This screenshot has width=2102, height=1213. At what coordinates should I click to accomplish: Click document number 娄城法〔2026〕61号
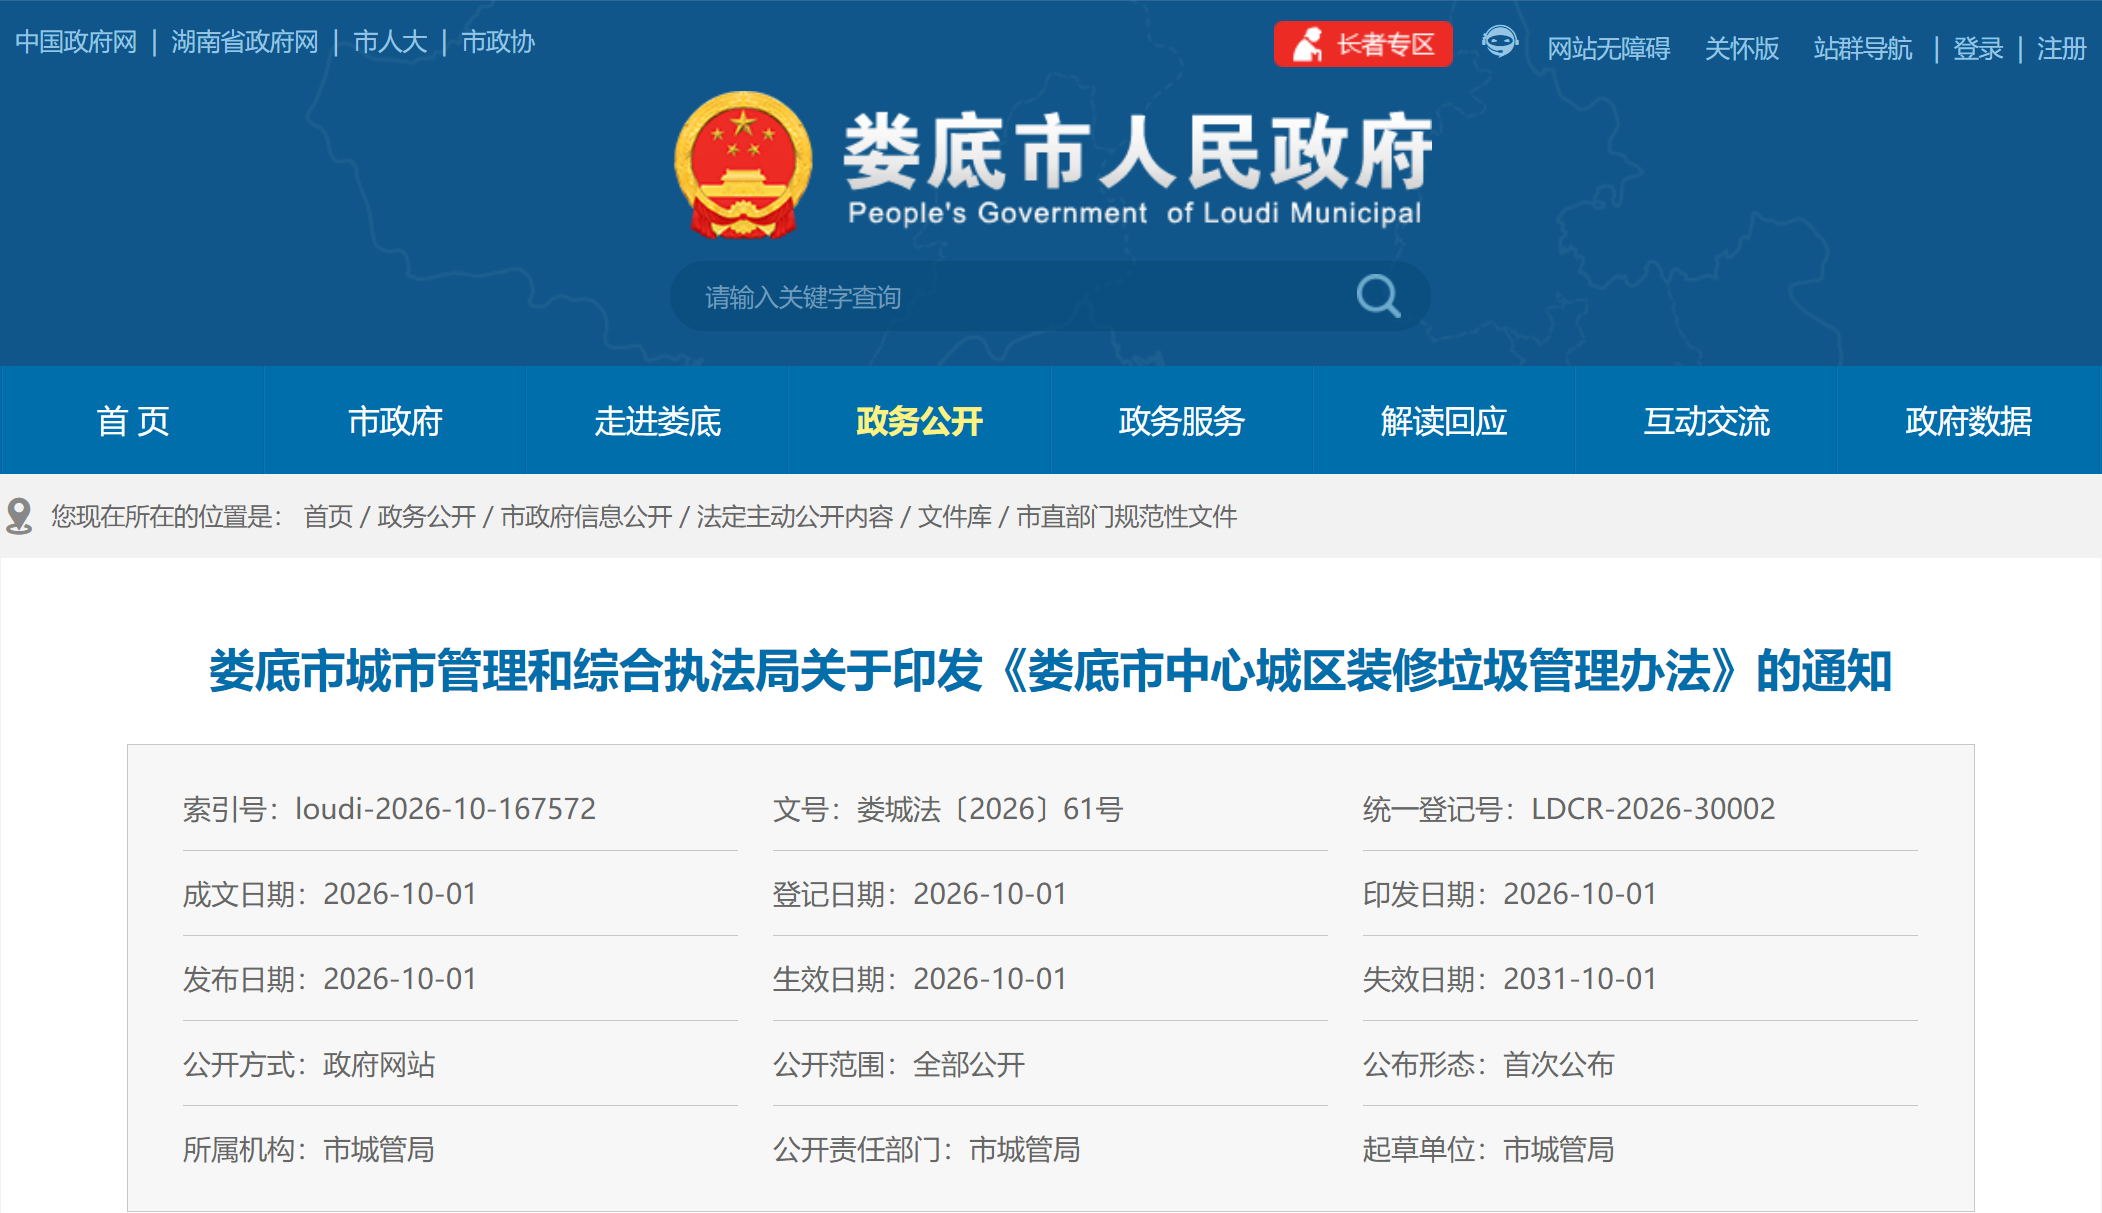pyautogui.click(x=990, y=808)
